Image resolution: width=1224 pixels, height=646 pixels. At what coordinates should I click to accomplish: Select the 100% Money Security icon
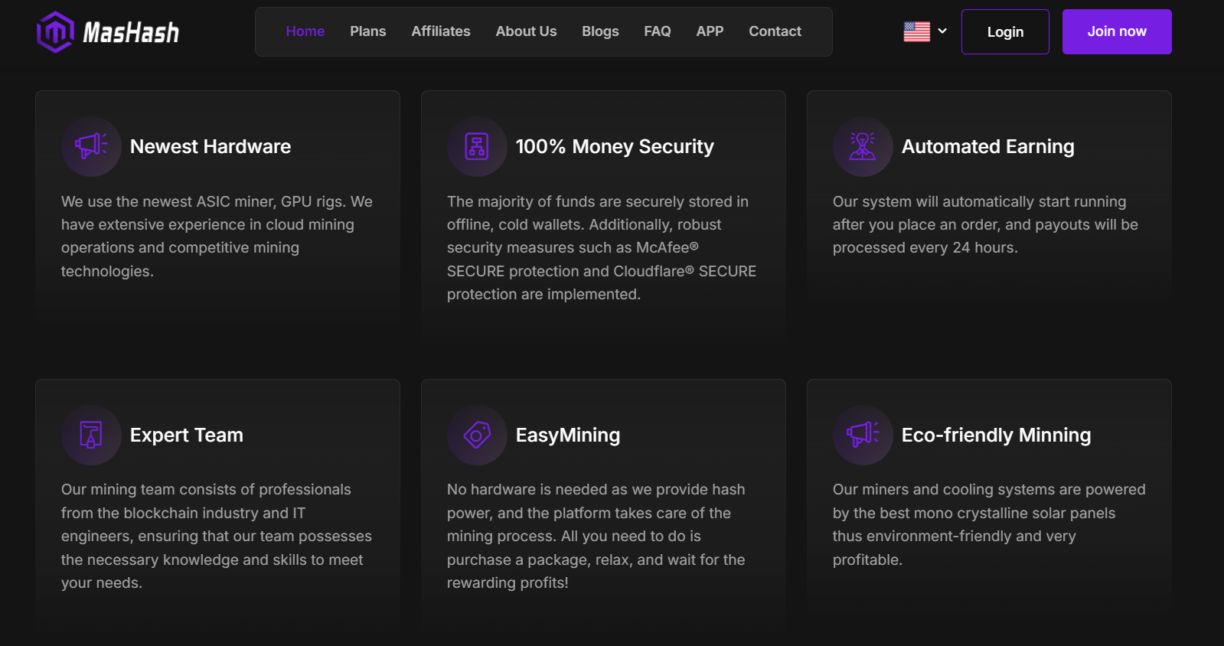click(477, 146)
